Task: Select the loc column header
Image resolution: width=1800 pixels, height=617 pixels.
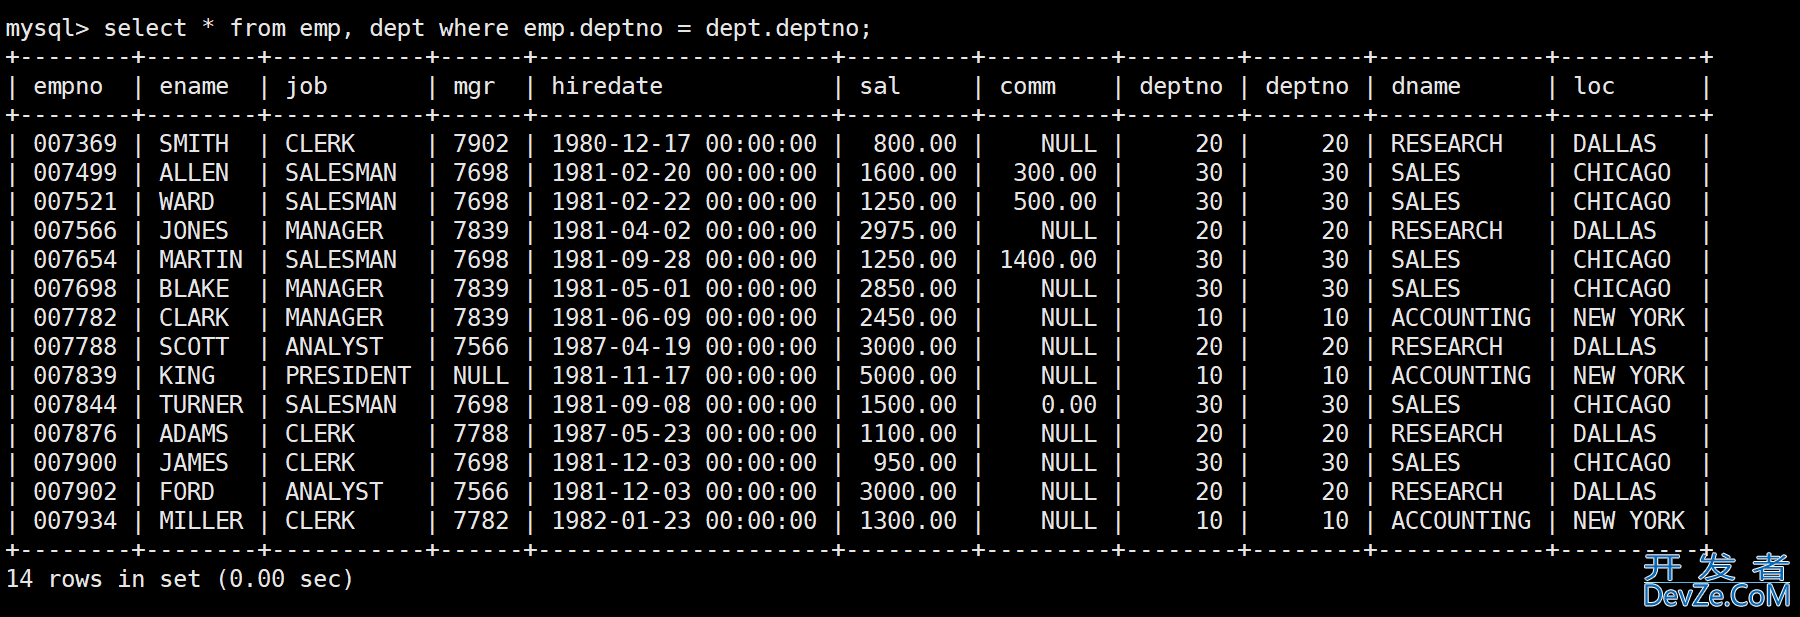Action: [x=1594, y=87]
